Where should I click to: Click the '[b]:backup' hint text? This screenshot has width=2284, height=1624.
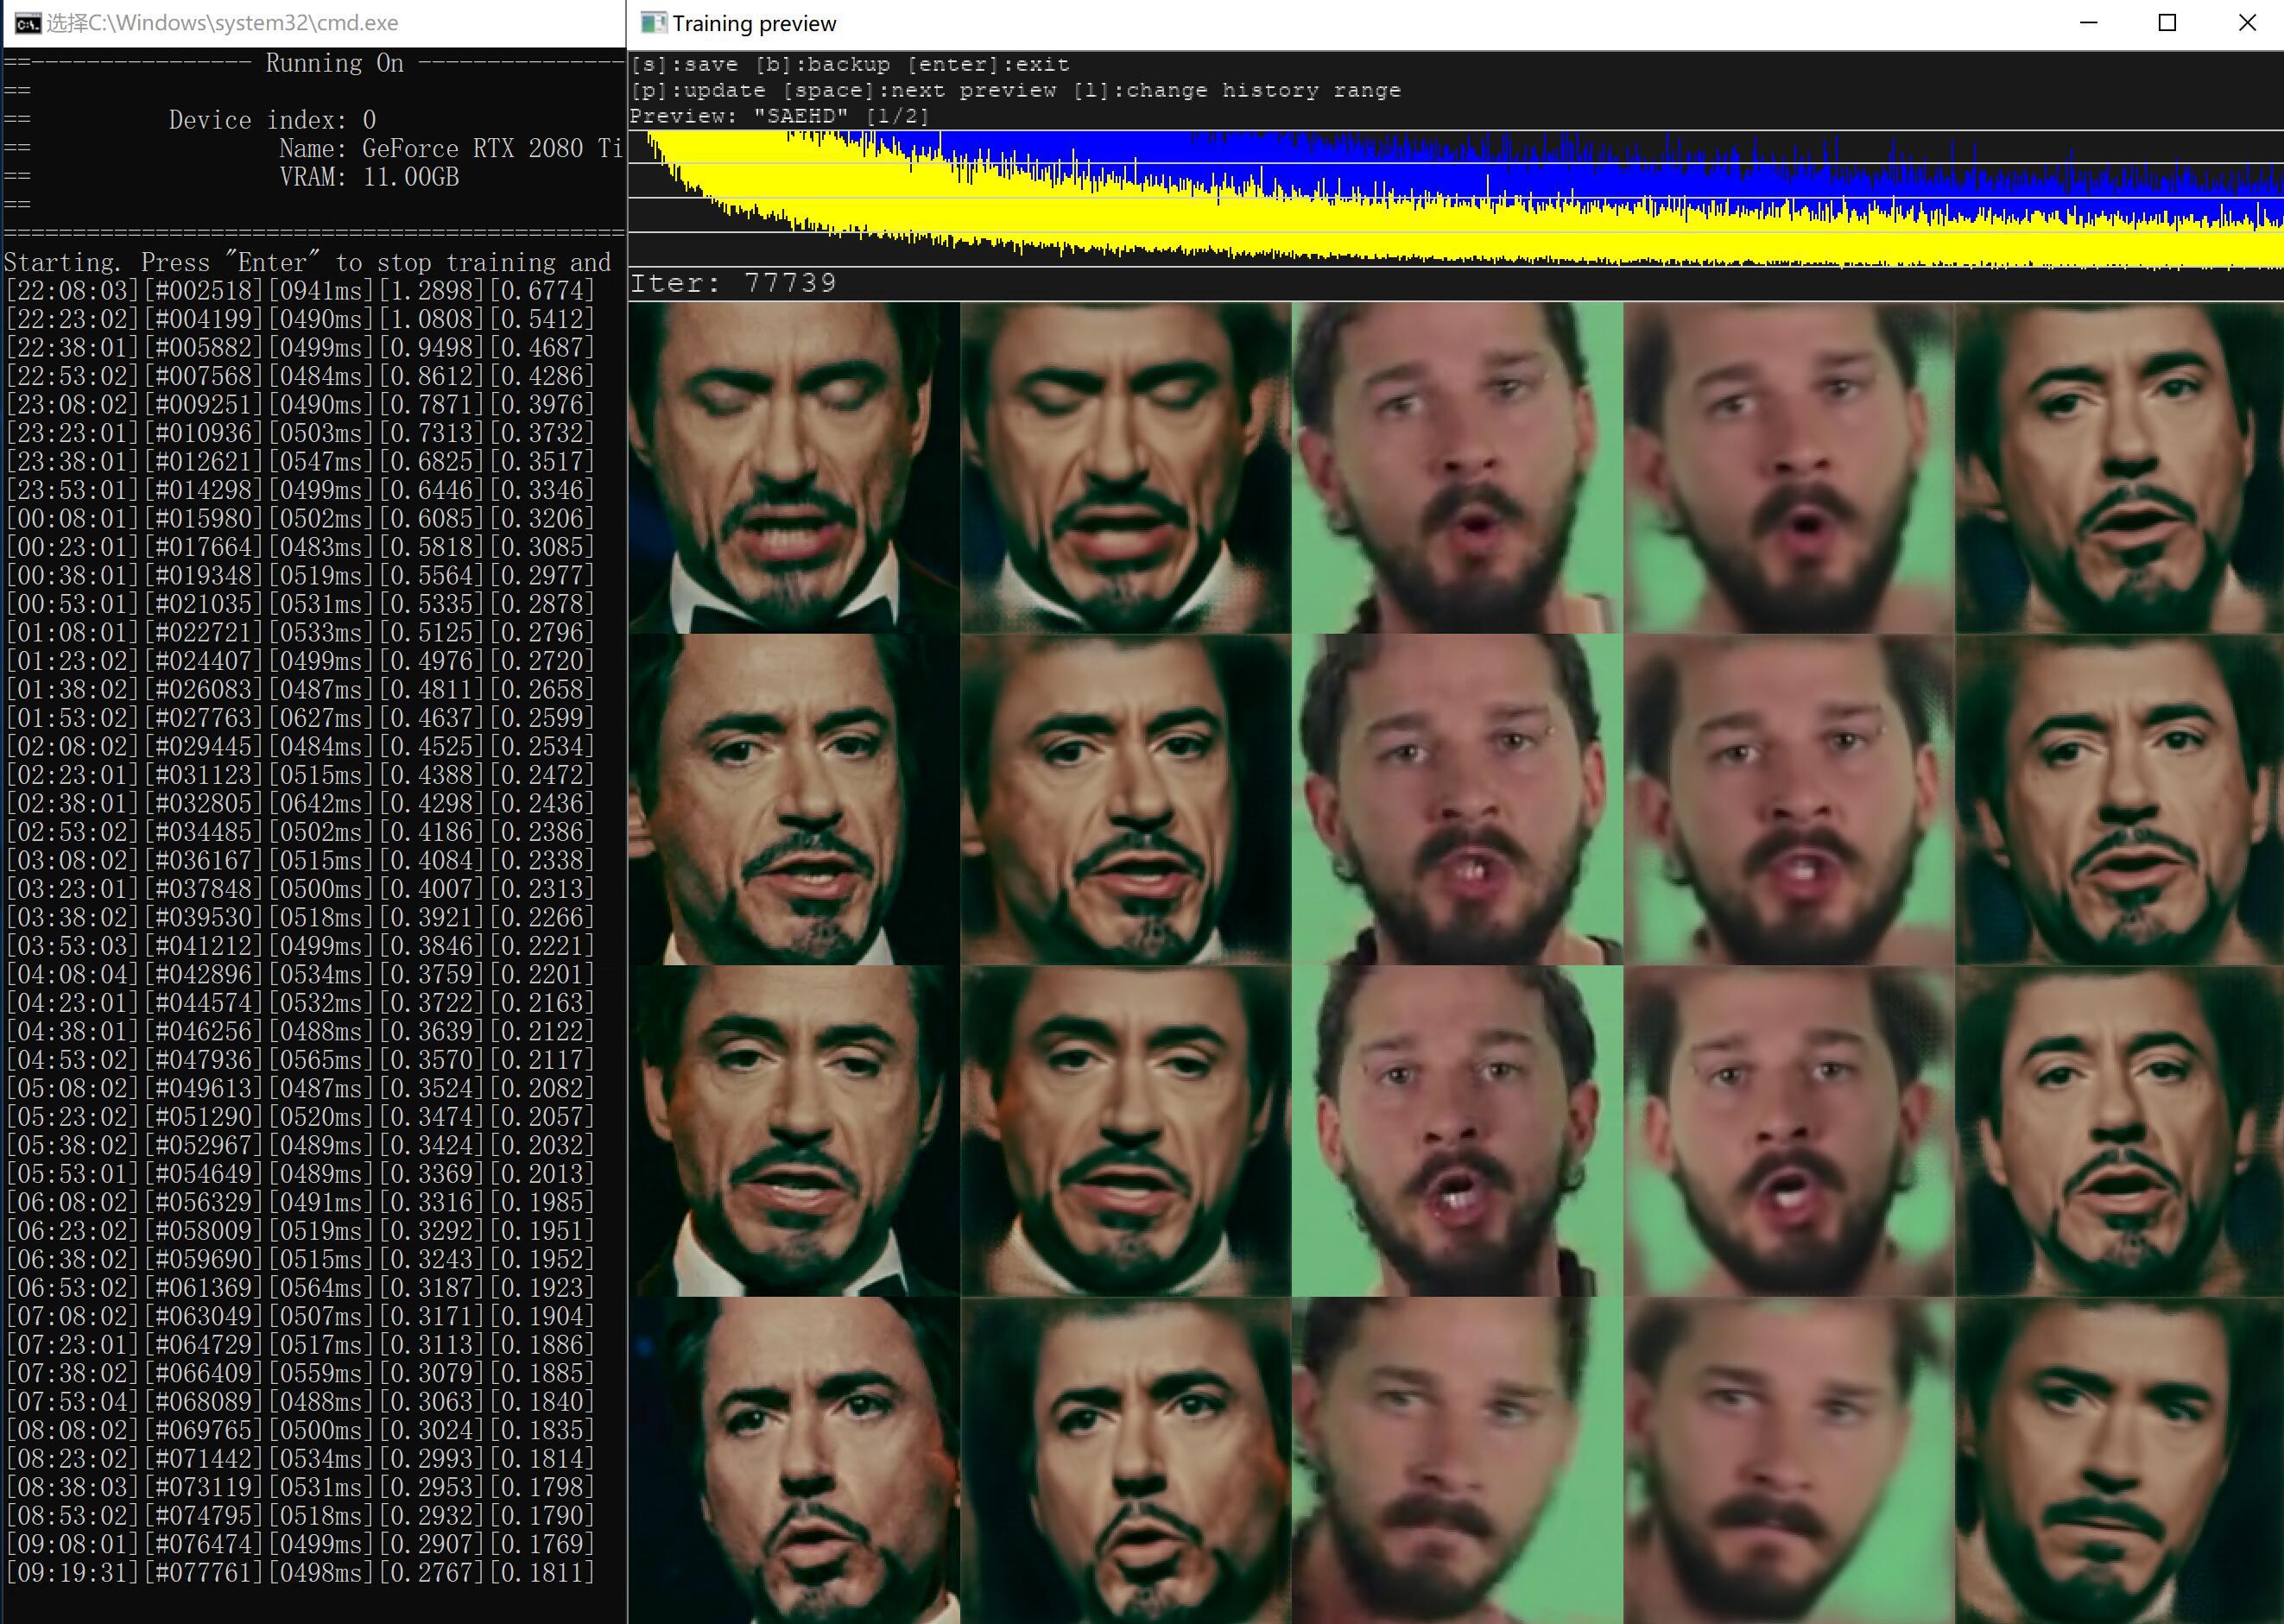pyautogui.click(x=822, y=65)
